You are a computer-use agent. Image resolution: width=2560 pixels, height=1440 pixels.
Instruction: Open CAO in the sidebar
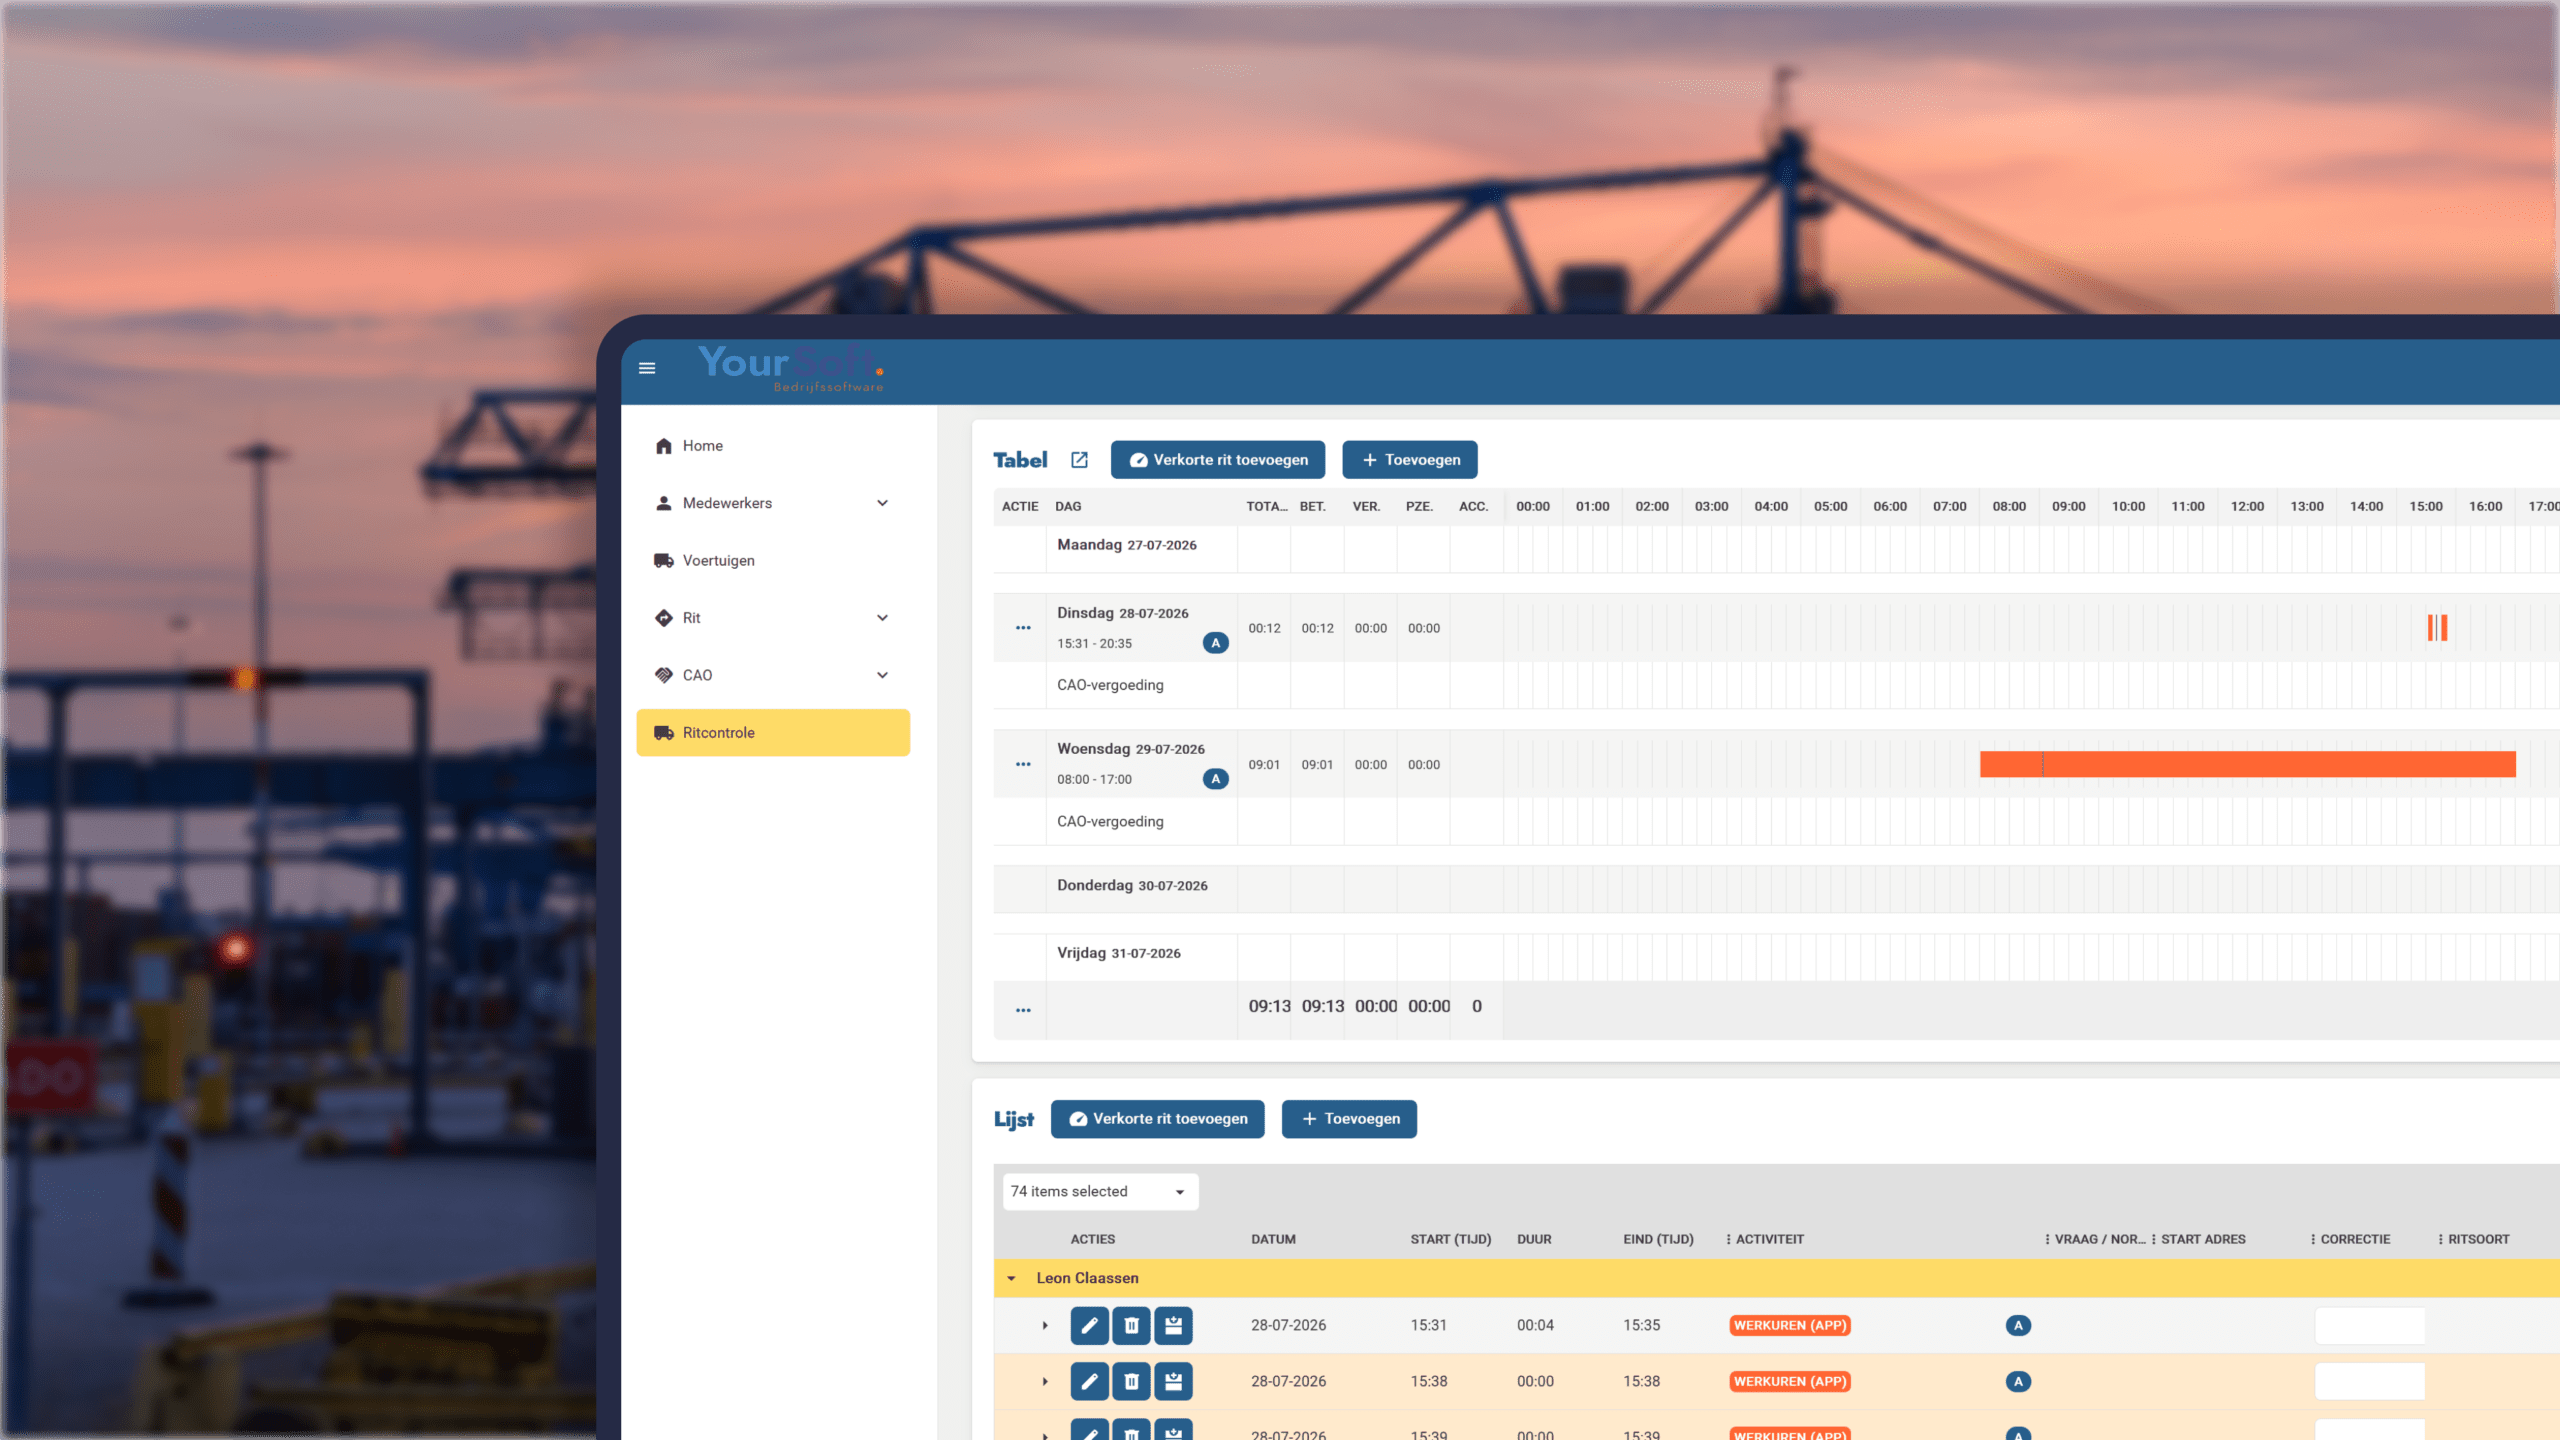[773, 675]
